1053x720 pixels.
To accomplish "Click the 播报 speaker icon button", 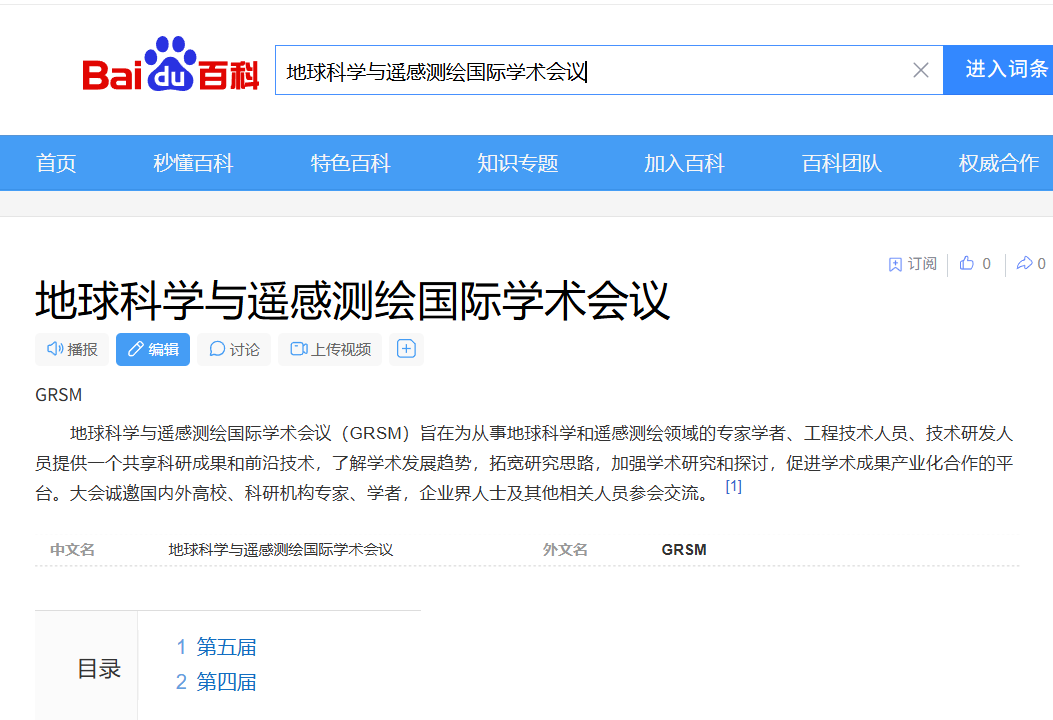I will [x=72, y=349].
